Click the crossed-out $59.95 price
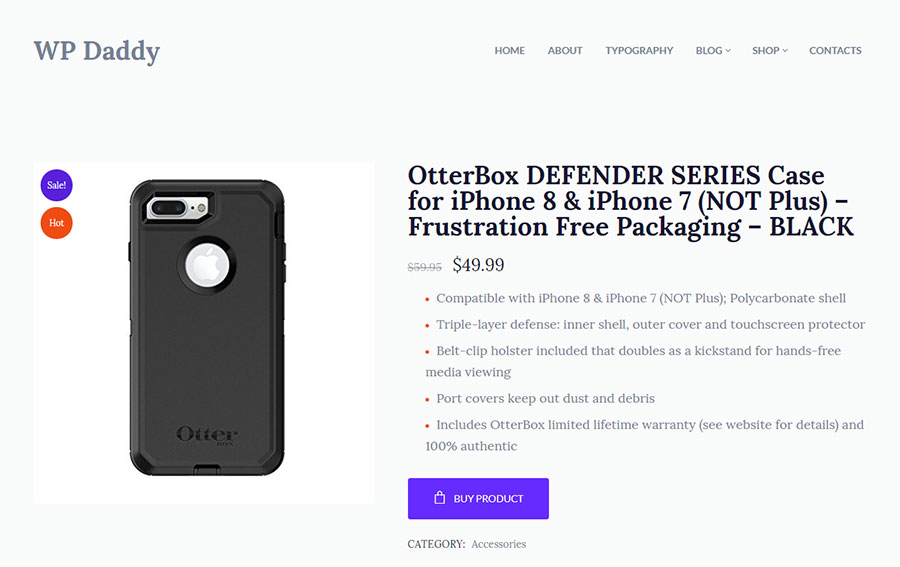 click(x=424, y=267)
